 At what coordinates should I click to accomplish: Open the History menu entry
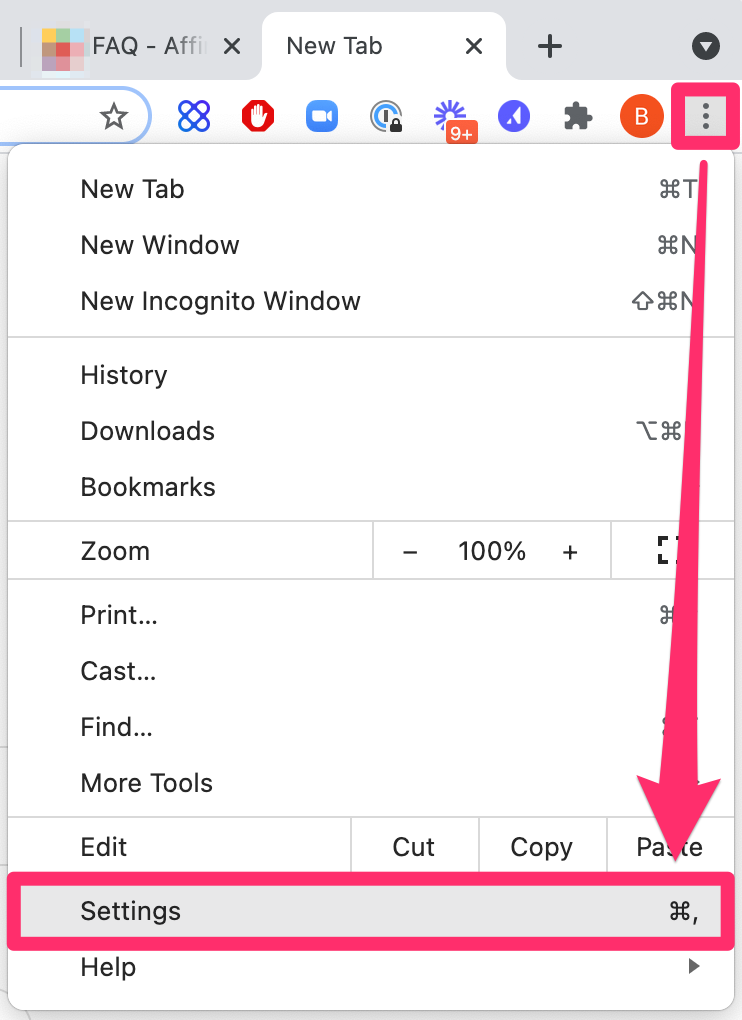coord(124,375)
